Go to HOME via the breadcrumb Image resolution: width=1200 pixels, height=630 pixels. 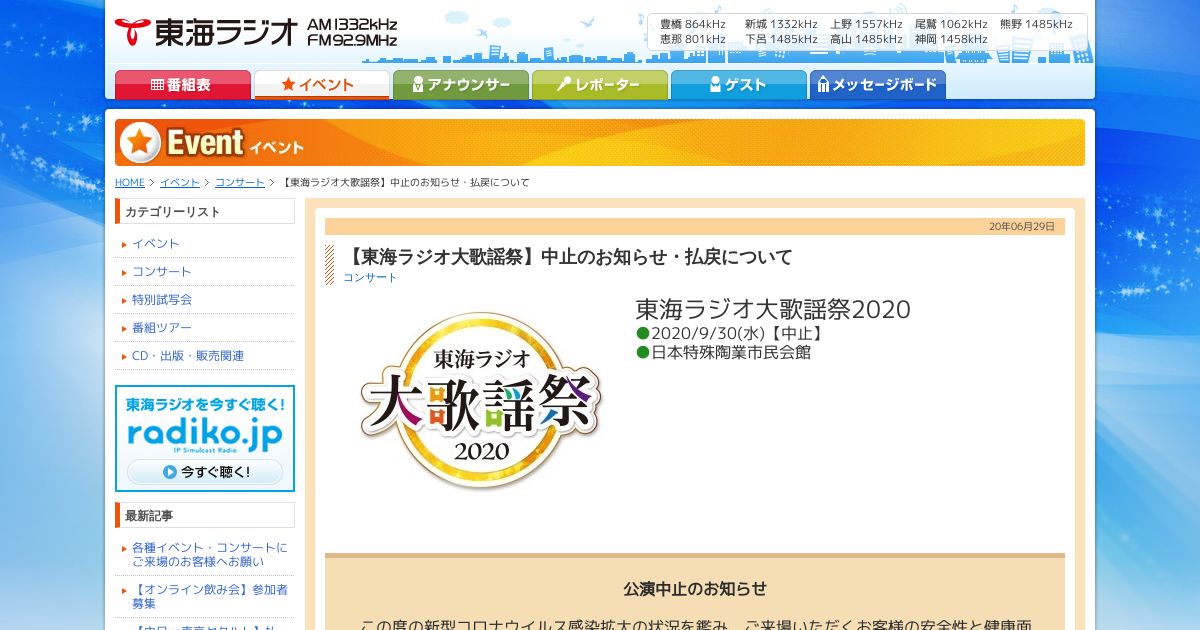pos(130,183)
